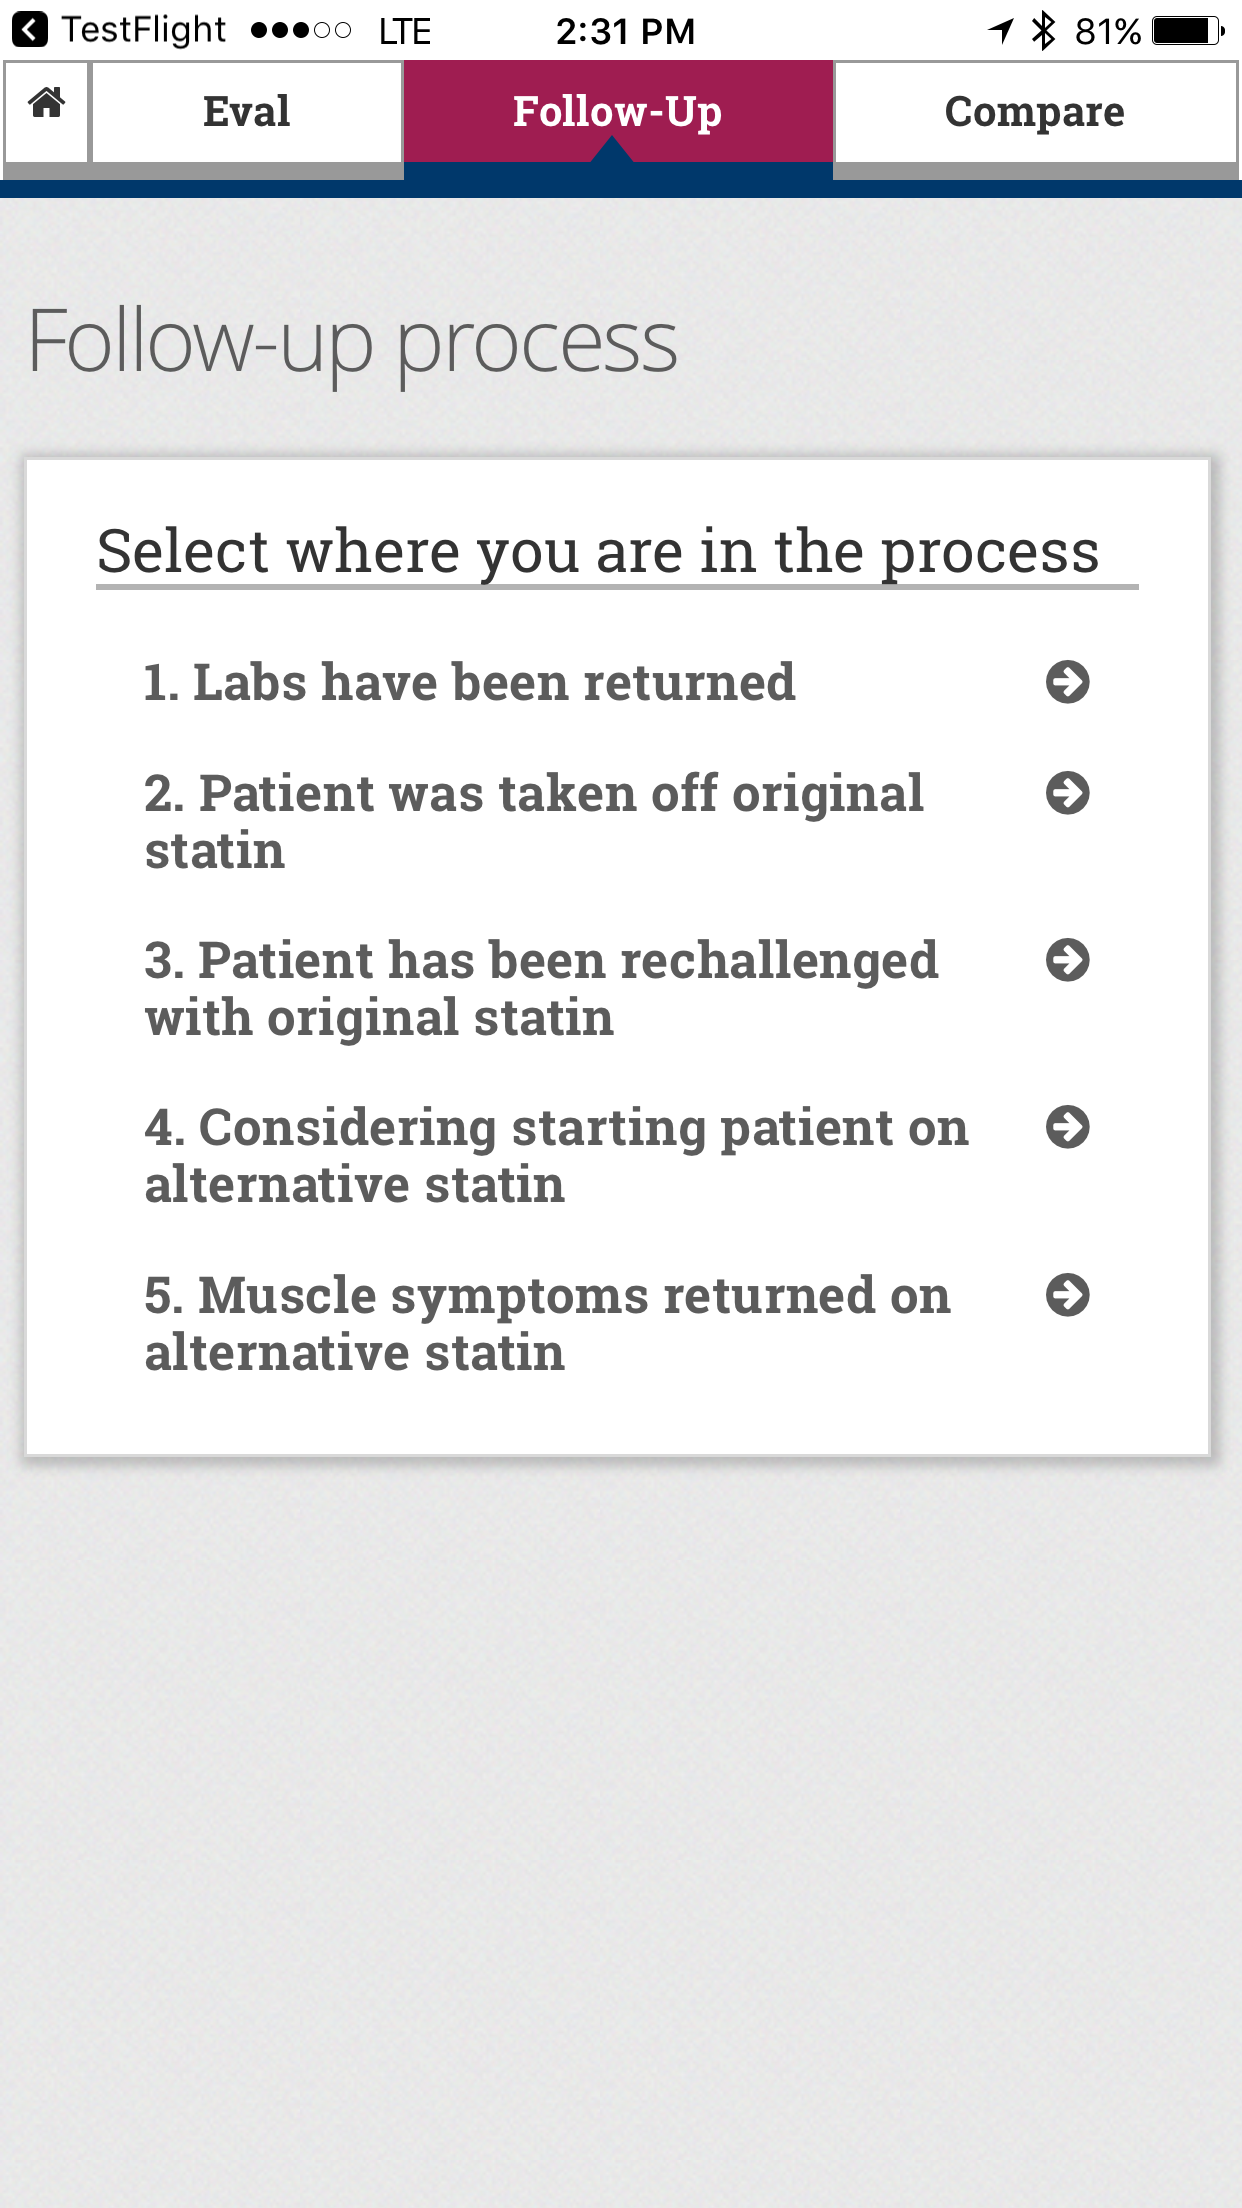Tap the Home icon
Image resolution: width=1242 pixels, height=2208 pixels.
[x=46, y=104]
